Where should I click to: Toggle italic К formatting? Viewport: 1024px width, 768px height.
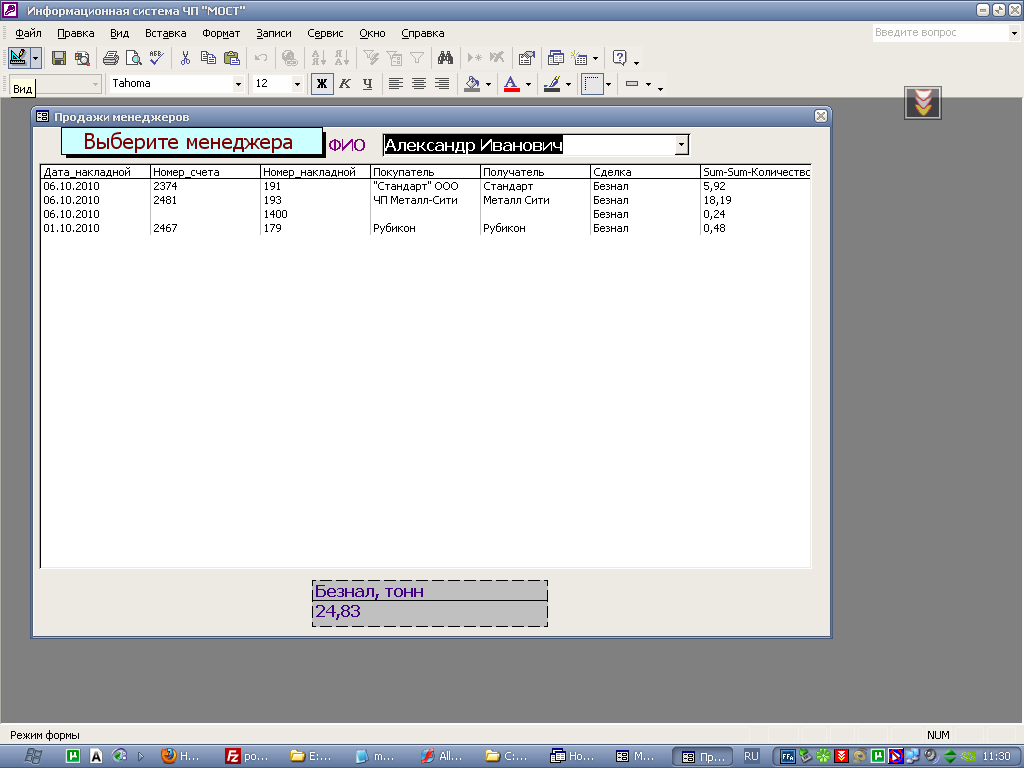(x=345, y=84)
